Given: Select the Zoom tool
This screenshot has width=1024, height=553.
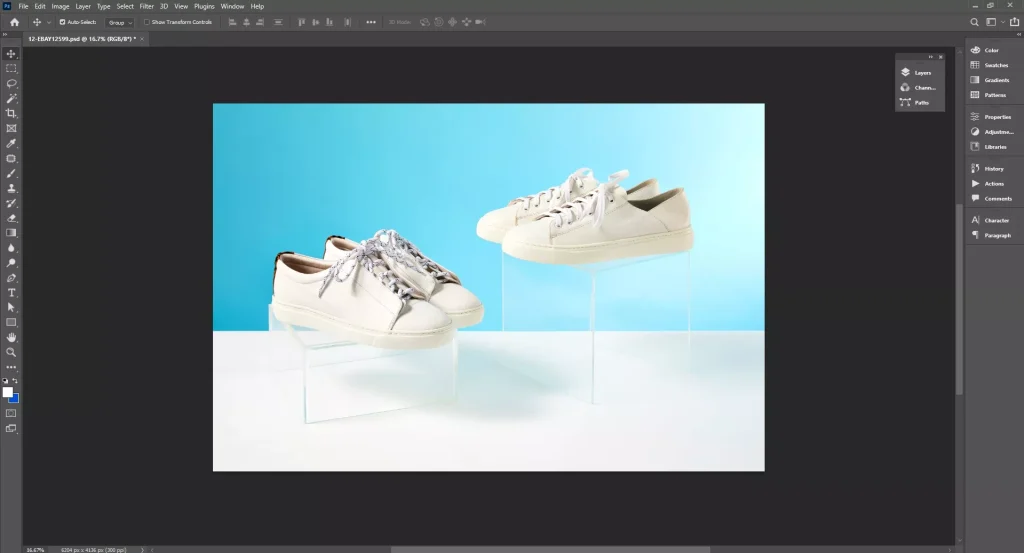Looking at the screenshot, I should [x=11, y=353].
